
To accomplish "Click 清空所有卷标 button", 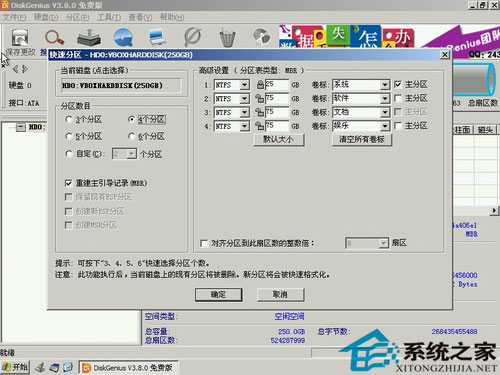I will pos(362,139).
